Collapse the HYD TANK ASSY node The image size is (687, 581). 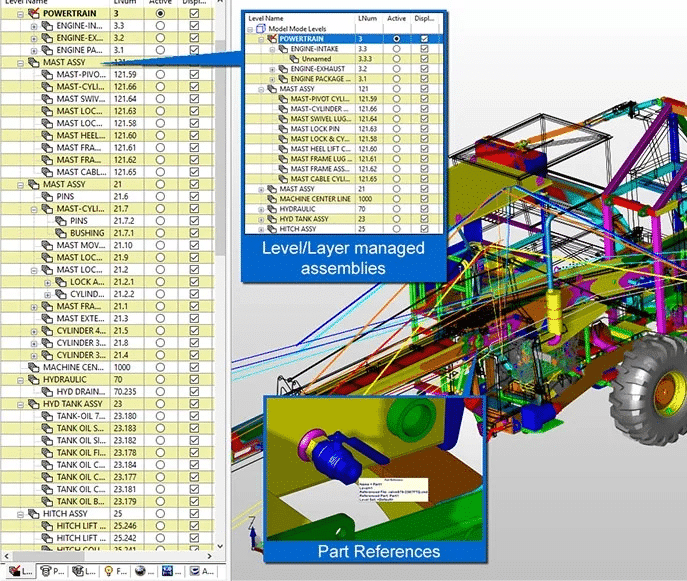tap(21, 404)
